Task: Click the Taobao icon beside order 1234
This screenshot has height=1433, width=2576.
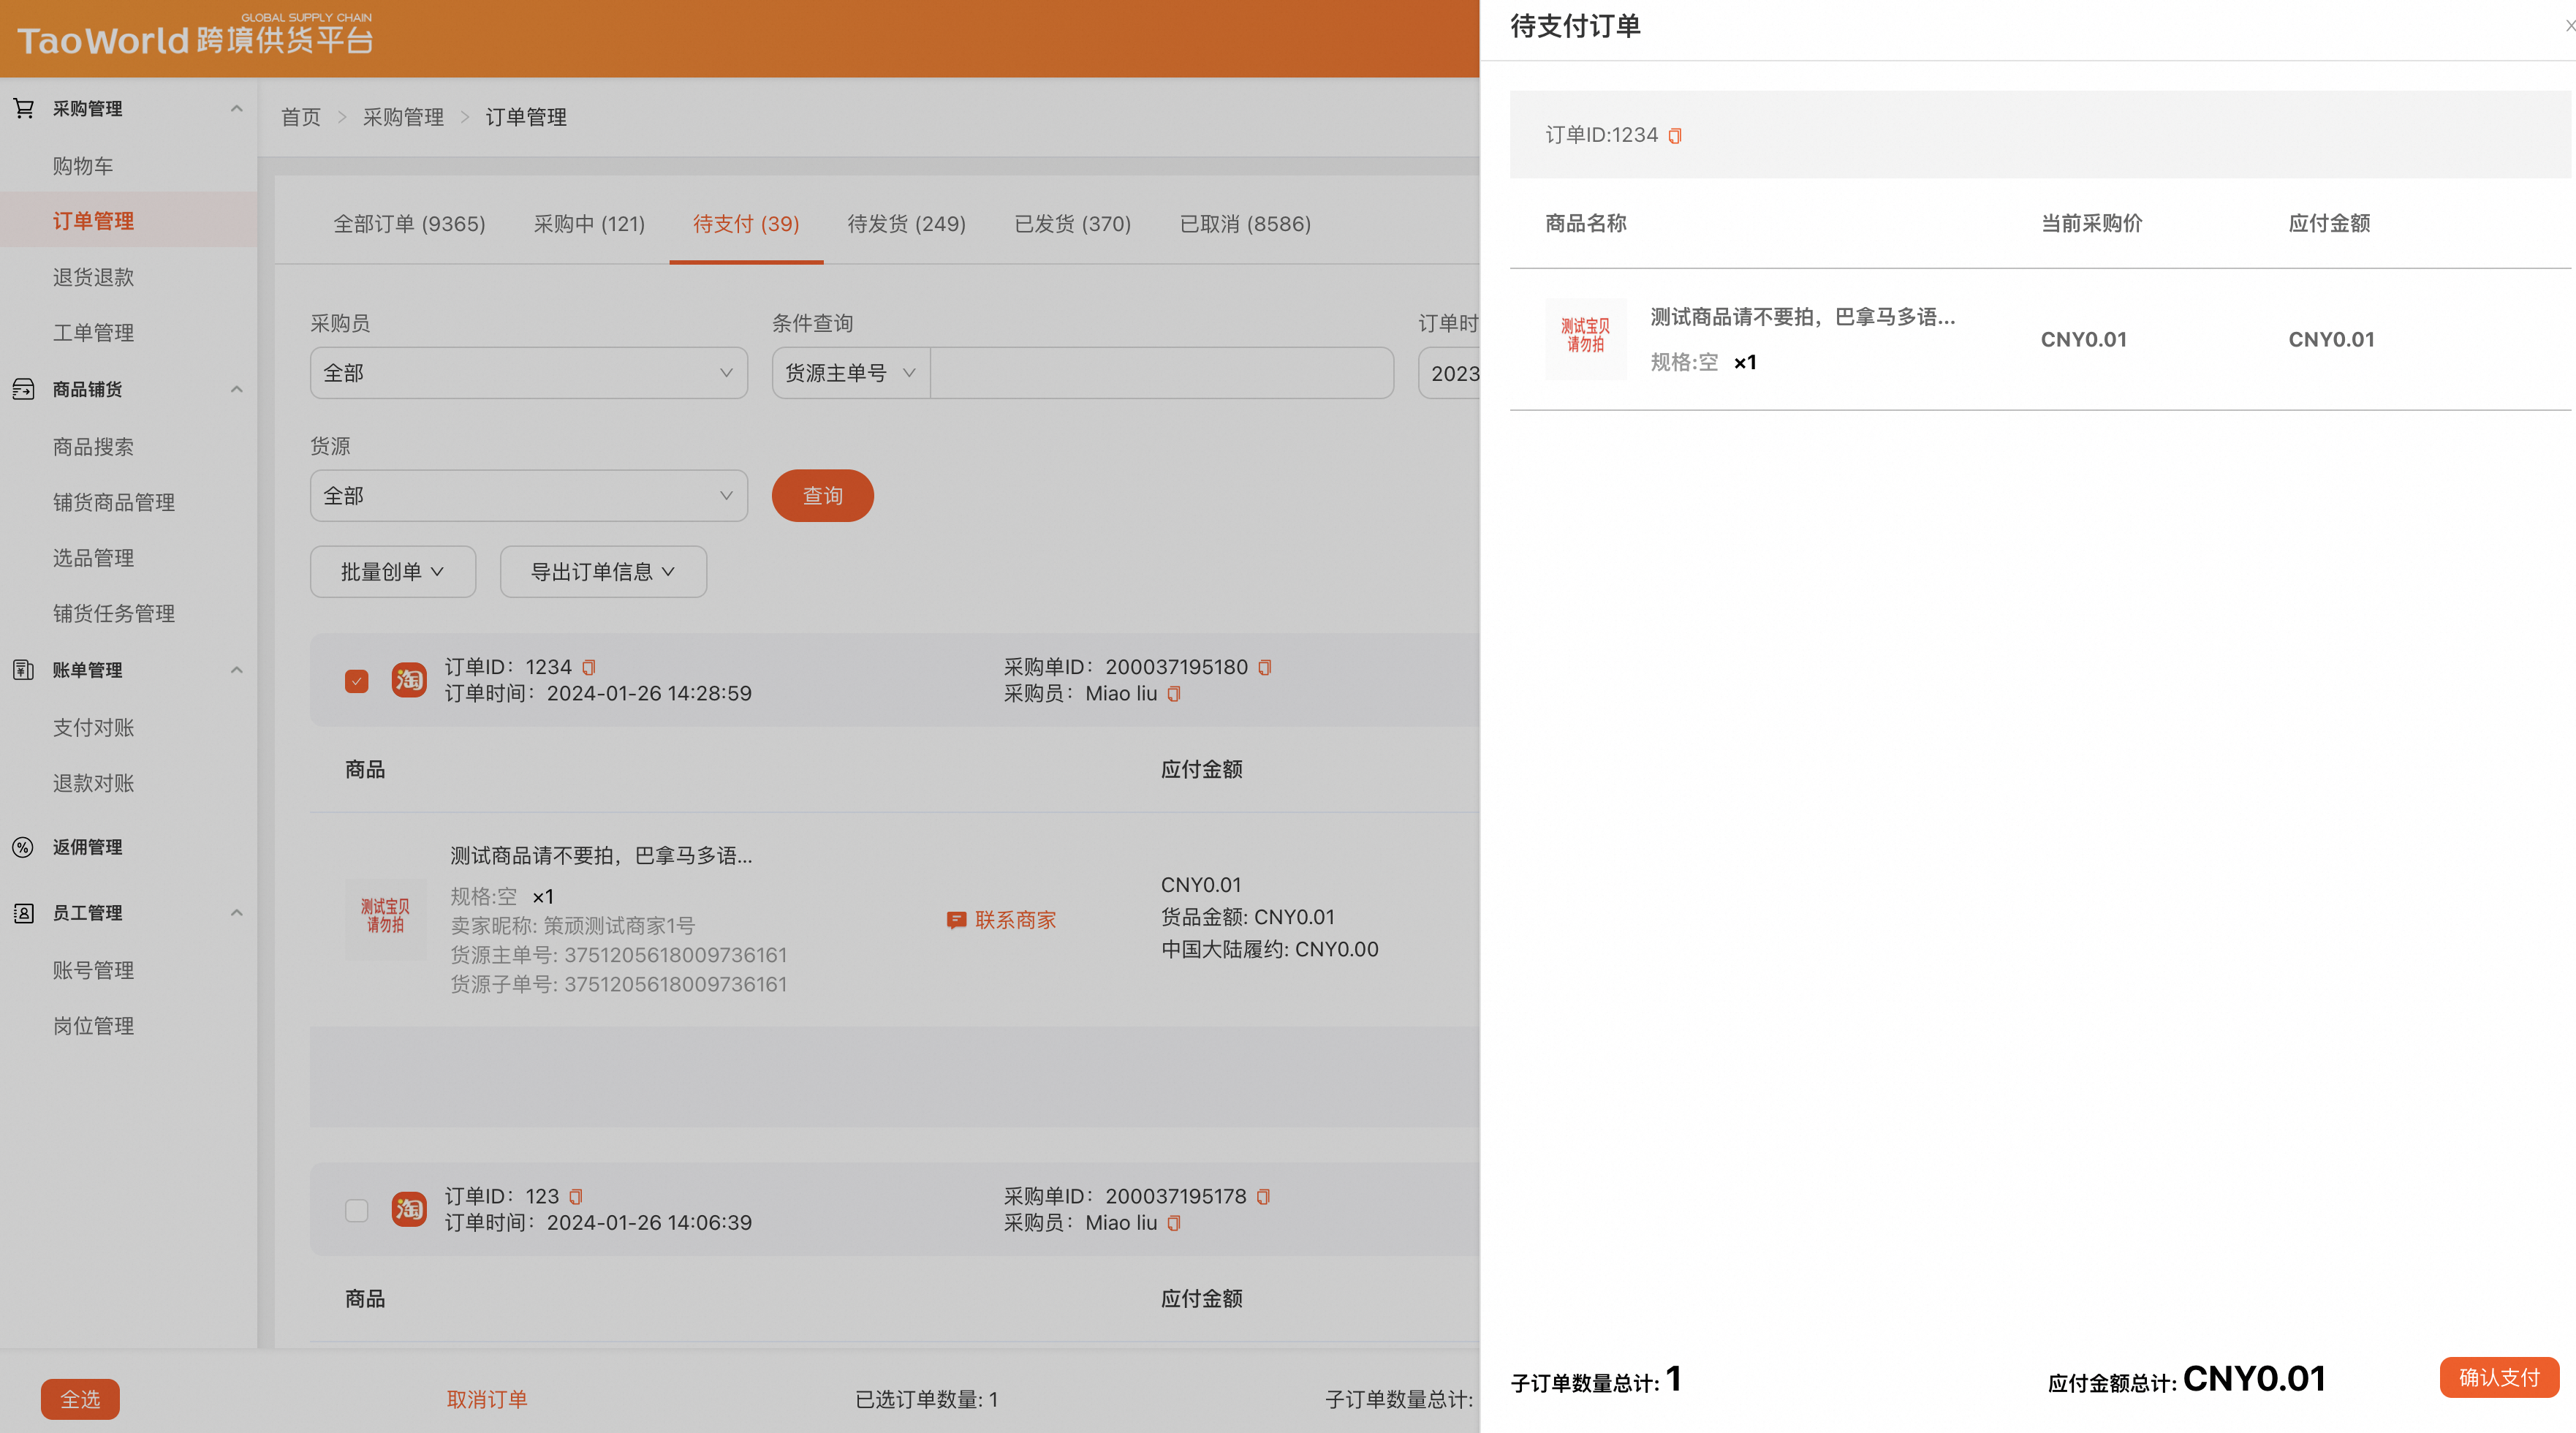Action: (409, 679)
